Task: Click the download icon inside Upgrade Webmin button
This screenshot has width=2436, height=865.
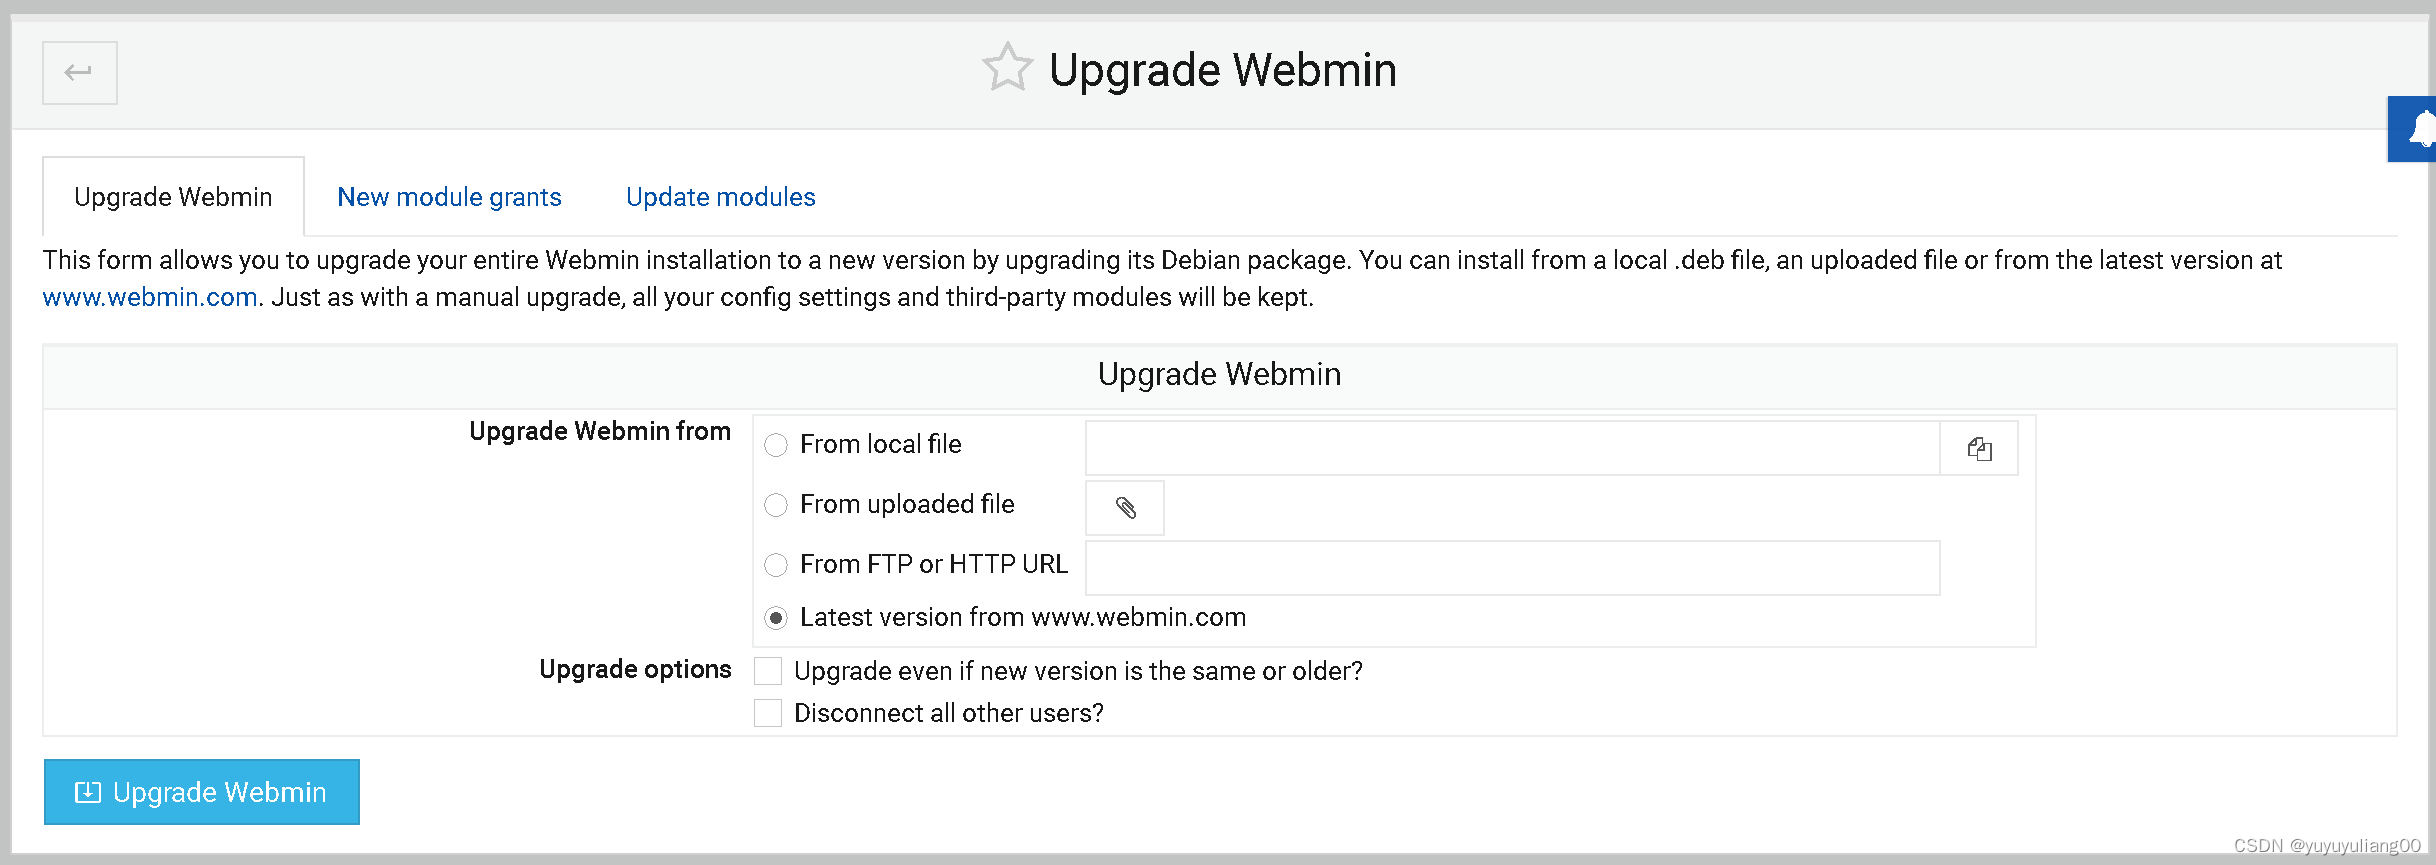Action: pyautogui.click(x=89, y=791)
